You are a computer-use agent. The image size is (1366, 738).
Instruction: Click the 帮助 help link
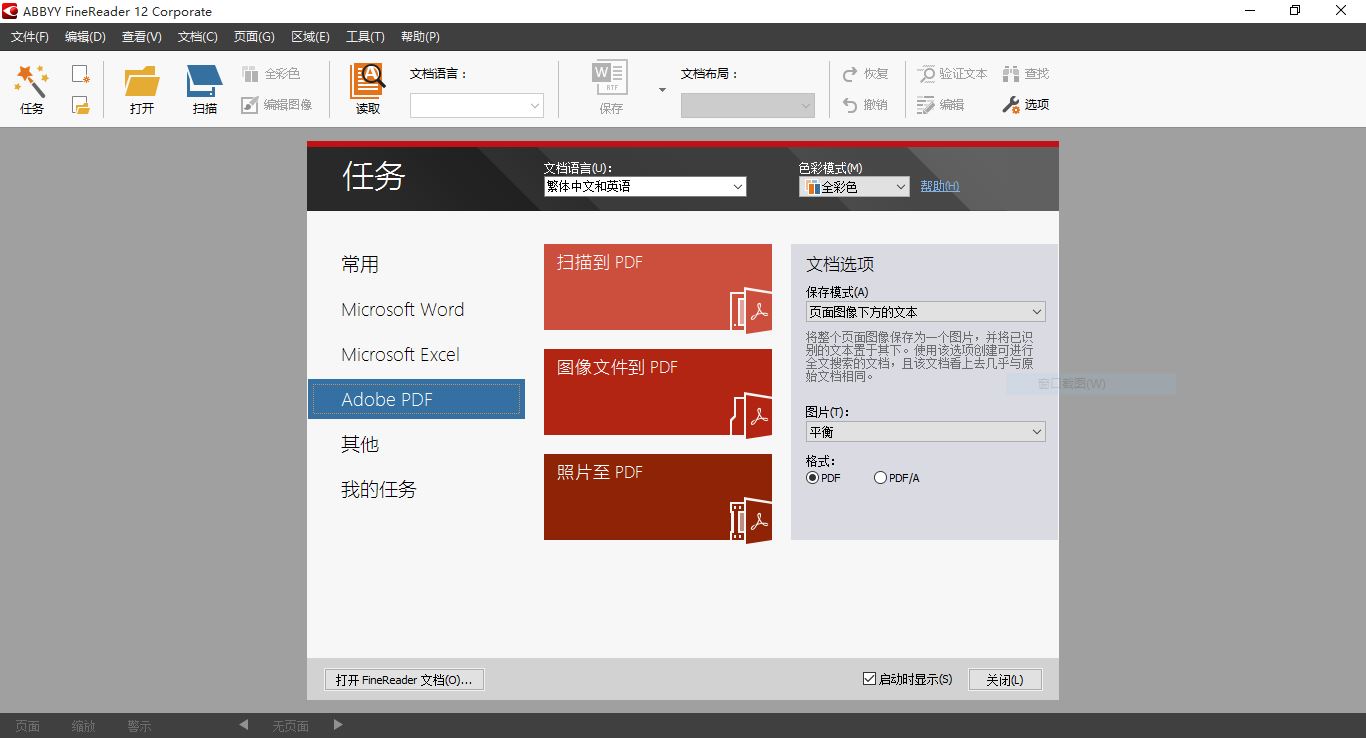(x=939, y=186)
